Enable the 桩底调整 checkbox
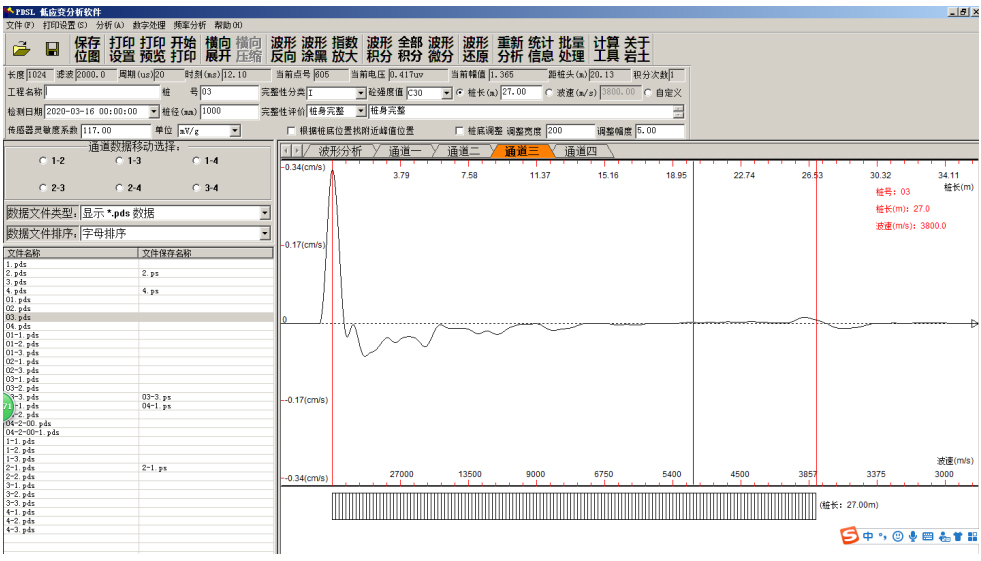The height and width of the screenshot is (561, 981). click(x=459, y=131)
